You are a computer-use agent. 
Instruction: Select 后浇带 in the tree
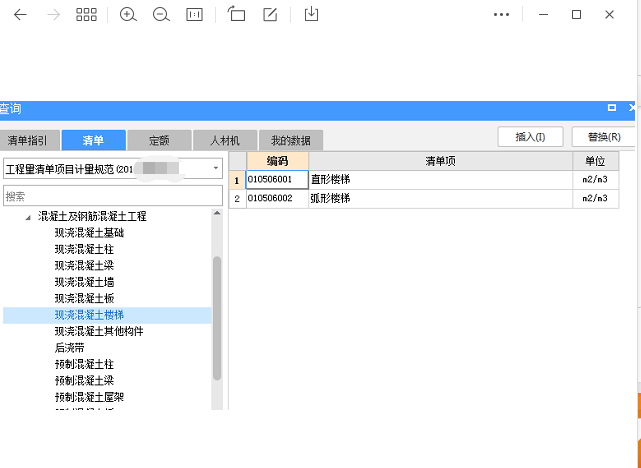69,348
